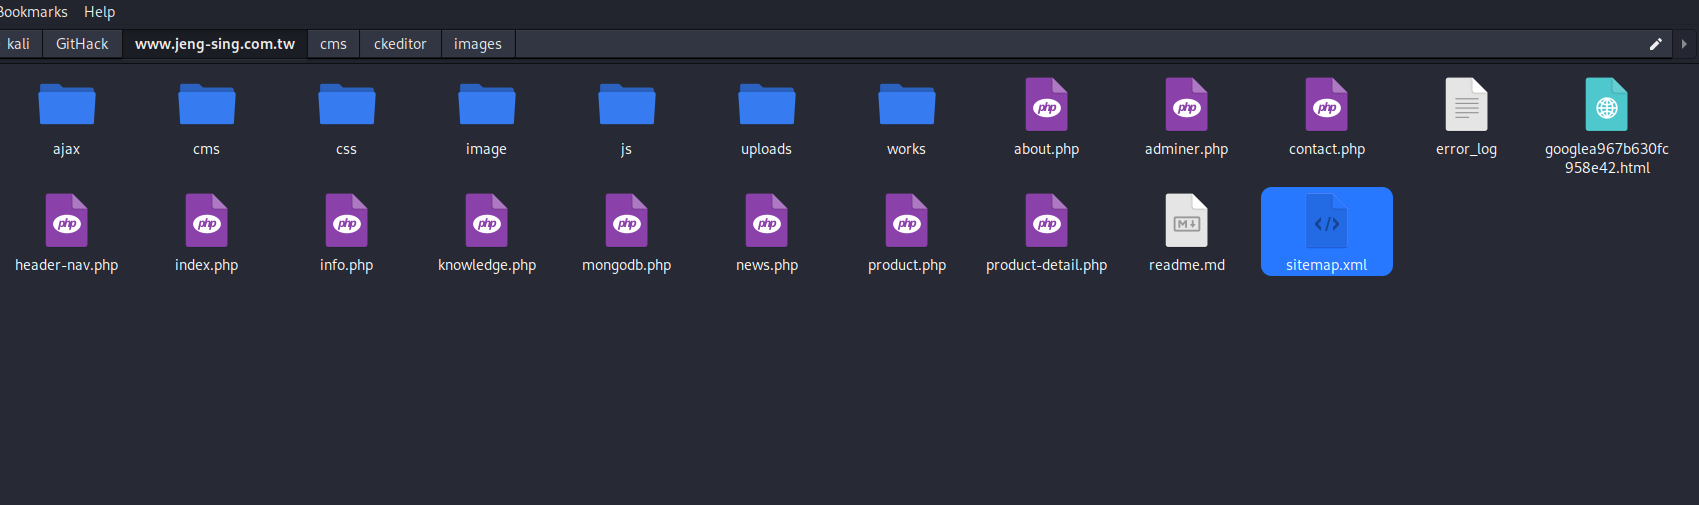Select the index.php file icon
The image size is (1699, 505).
point(207,220)
